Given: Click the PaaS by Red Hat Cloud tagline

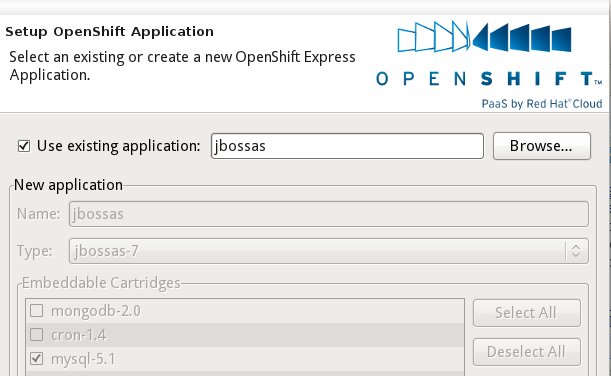Looking at the screenshot, I should point(542,104).
